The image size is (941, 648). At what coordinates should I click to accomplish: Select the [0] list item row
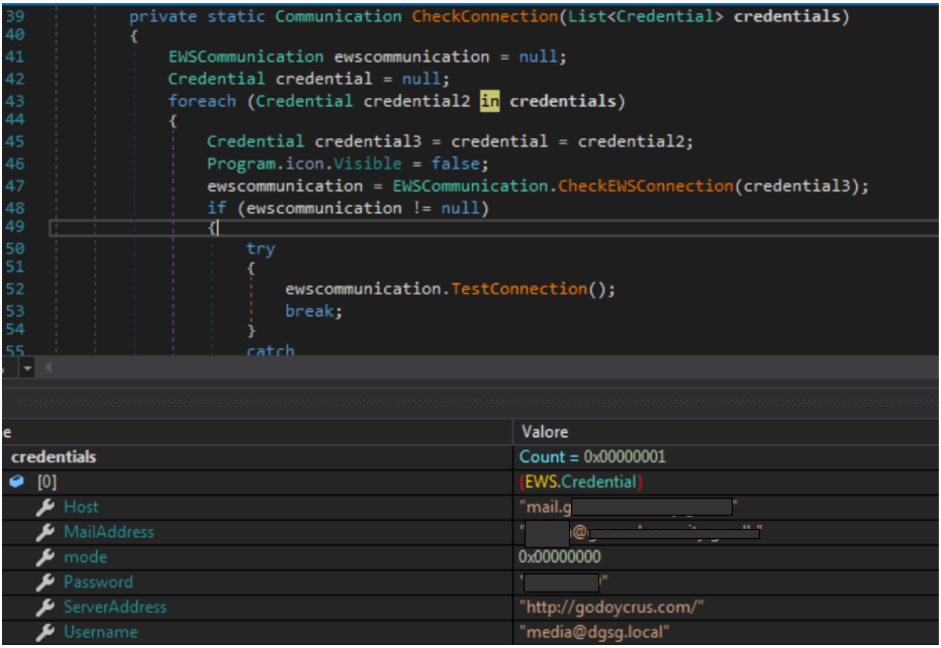[x=470, y=482]
